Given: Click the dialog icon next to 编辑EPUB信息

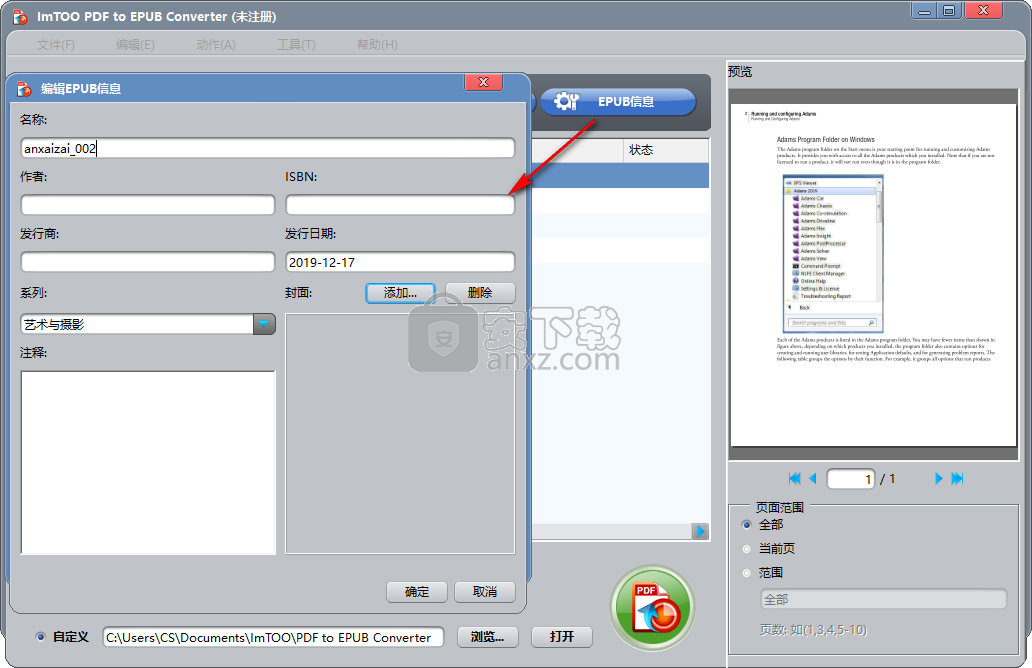Looking at the screenshot, I should pyautogui.click(x=24, y=88).
